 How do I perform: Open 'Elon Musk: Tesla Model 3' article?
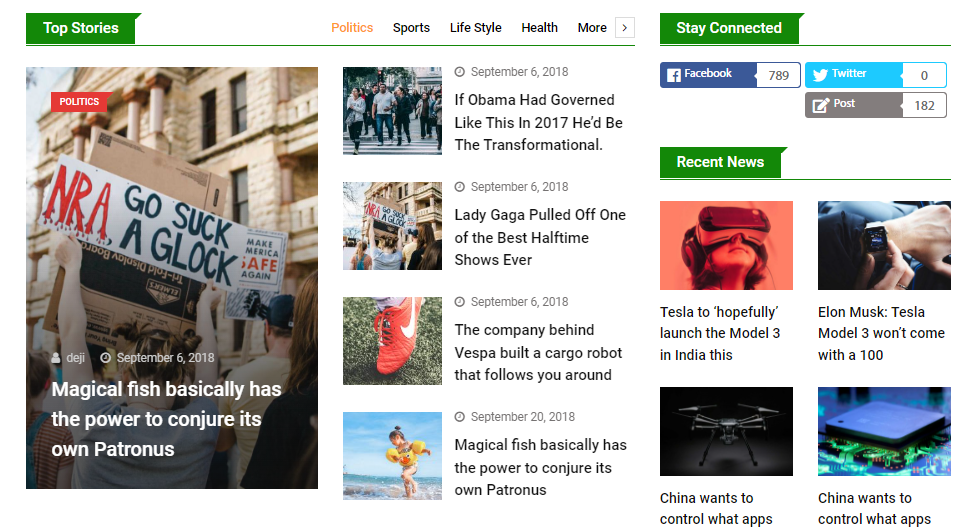(881, 333)
